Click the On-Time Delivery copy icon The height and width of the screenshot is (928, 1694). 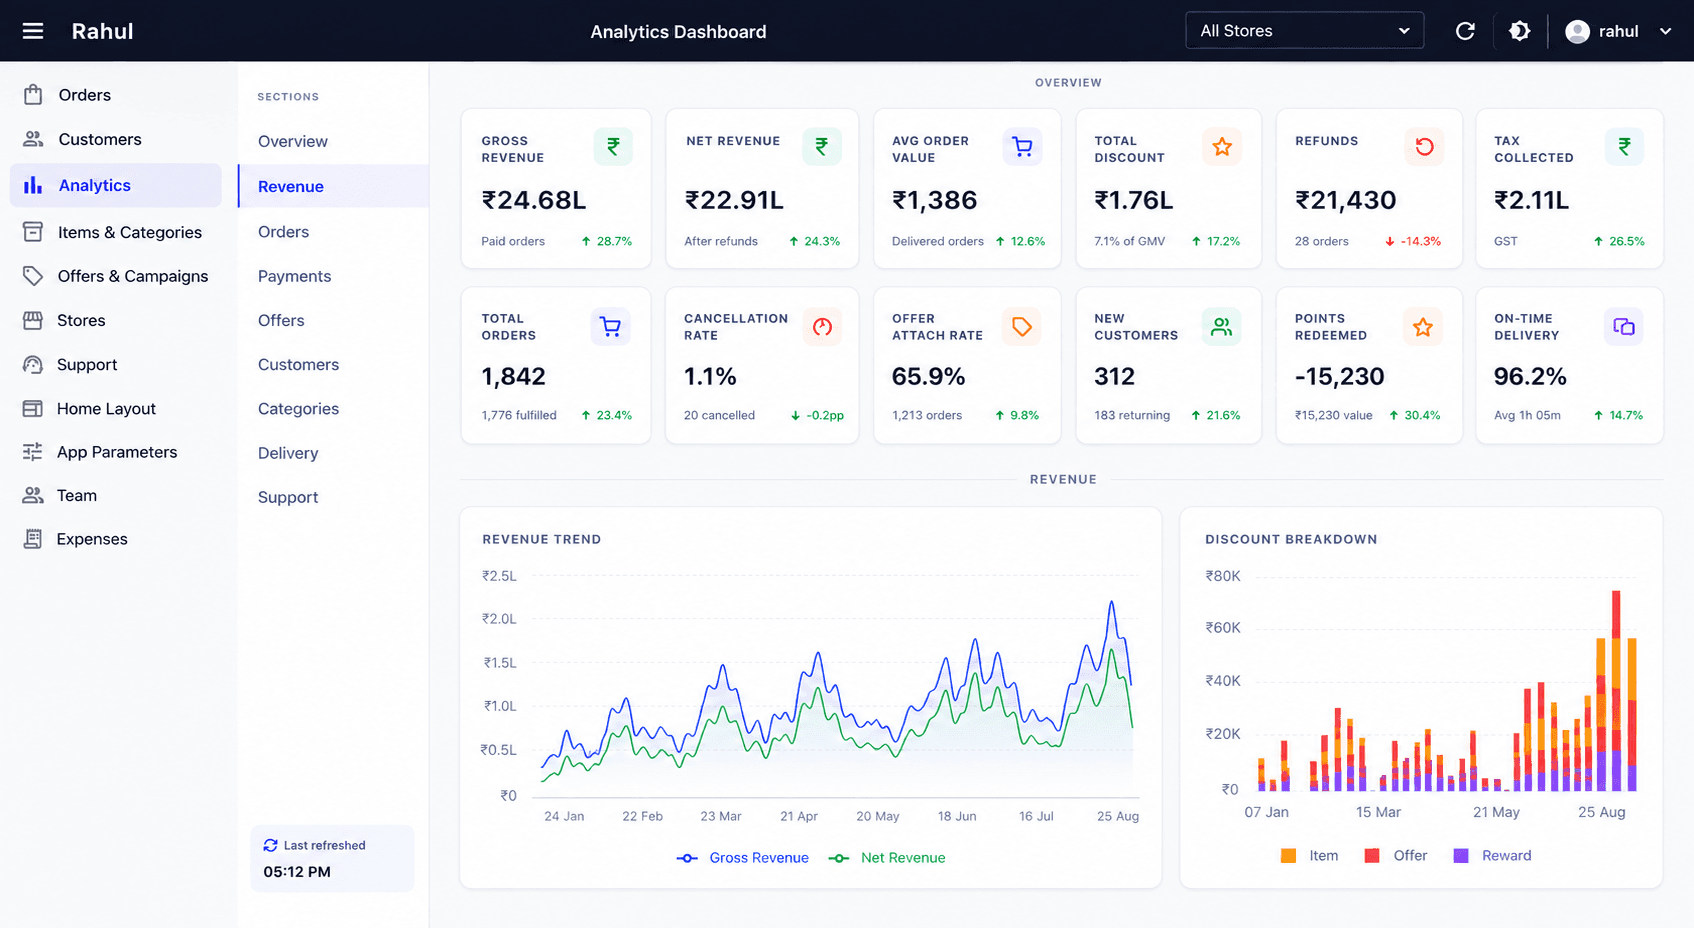pyautogui.click(x=1624, y=327)
